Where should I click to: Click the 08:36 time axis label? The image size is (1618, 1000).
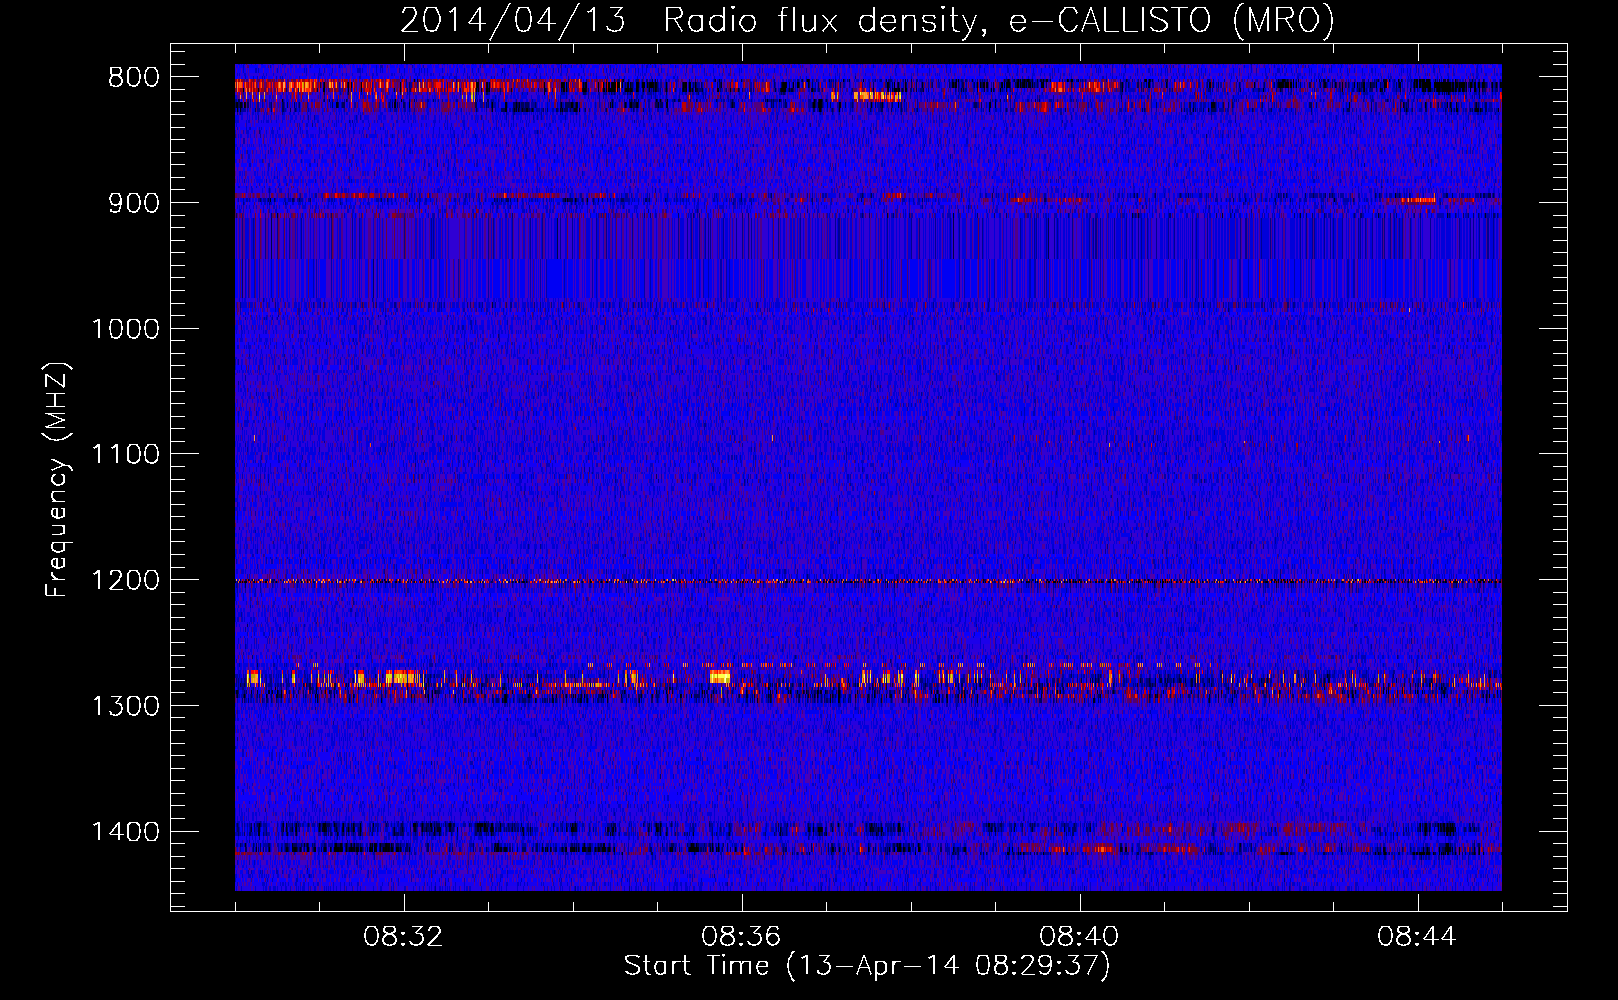tap(742, 937)
